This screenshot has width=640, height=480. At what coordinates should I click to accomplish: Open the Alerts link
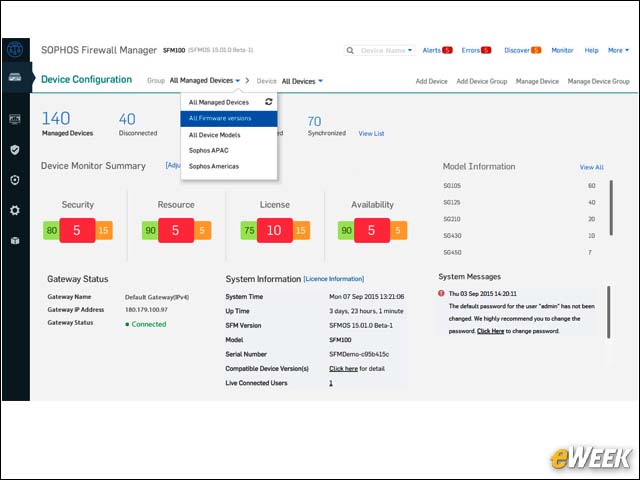[x=431, y=50]
